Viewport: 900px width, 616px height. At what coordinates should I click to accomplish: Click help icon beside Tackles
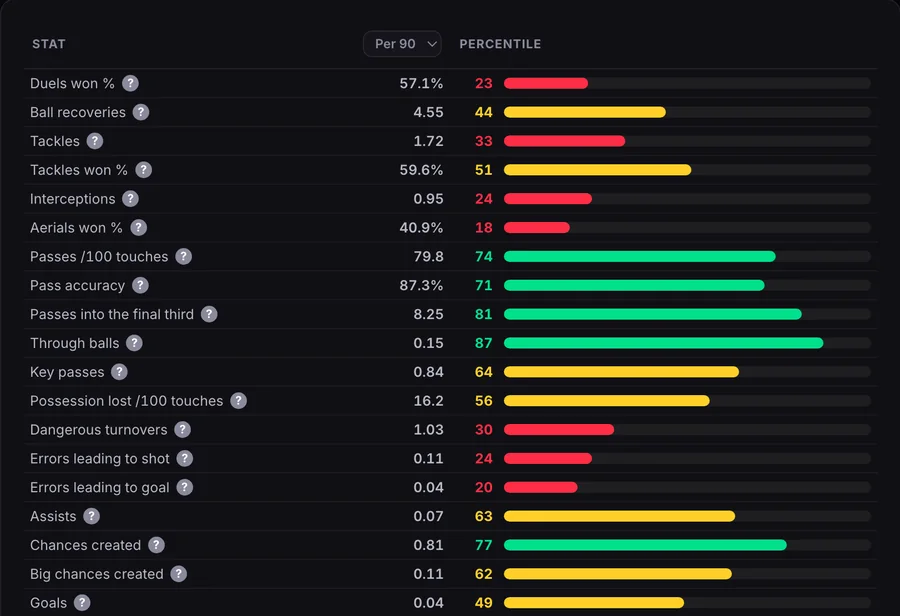(95, 141)
